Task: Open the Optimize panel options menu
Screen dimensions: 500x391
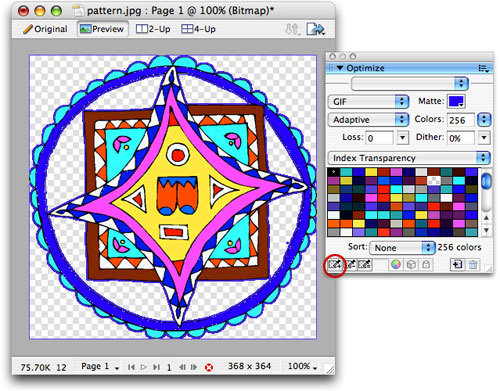Action: (x=483, y=68)
